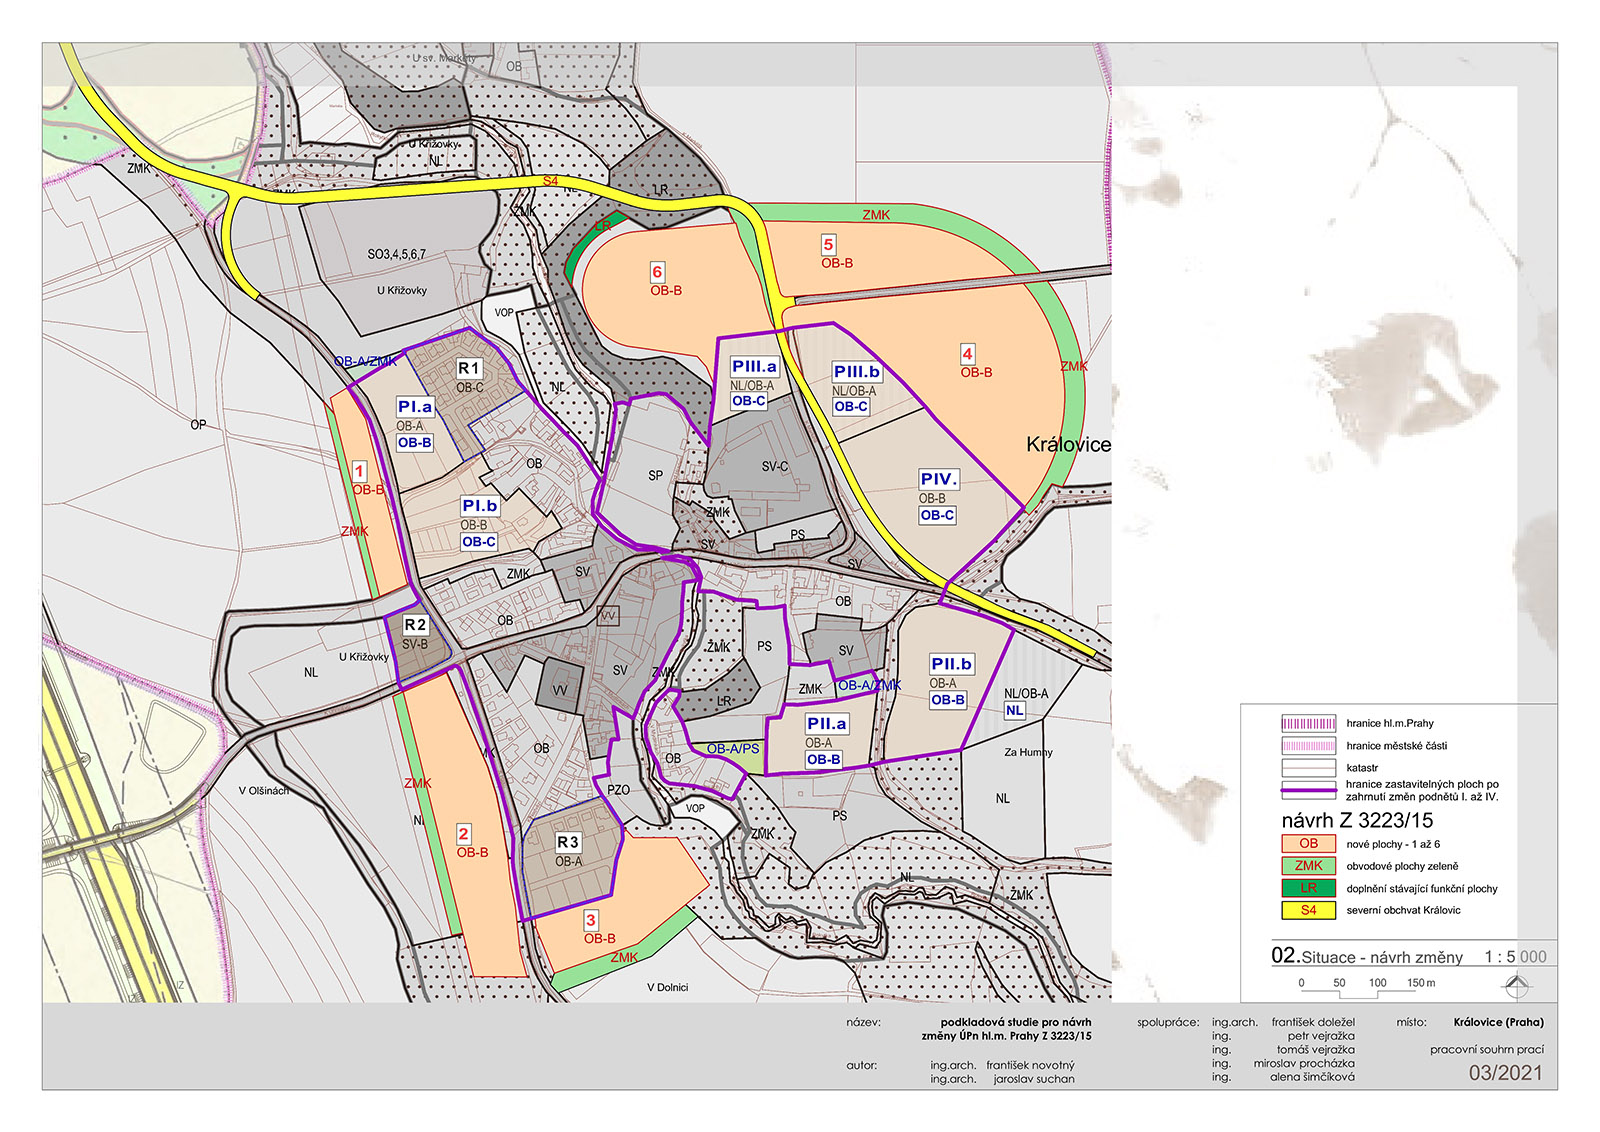The height and width of the screenshot is (1132, 1600).
Task: Click collaborator name alena šimčíková
Action: 1313,1077
